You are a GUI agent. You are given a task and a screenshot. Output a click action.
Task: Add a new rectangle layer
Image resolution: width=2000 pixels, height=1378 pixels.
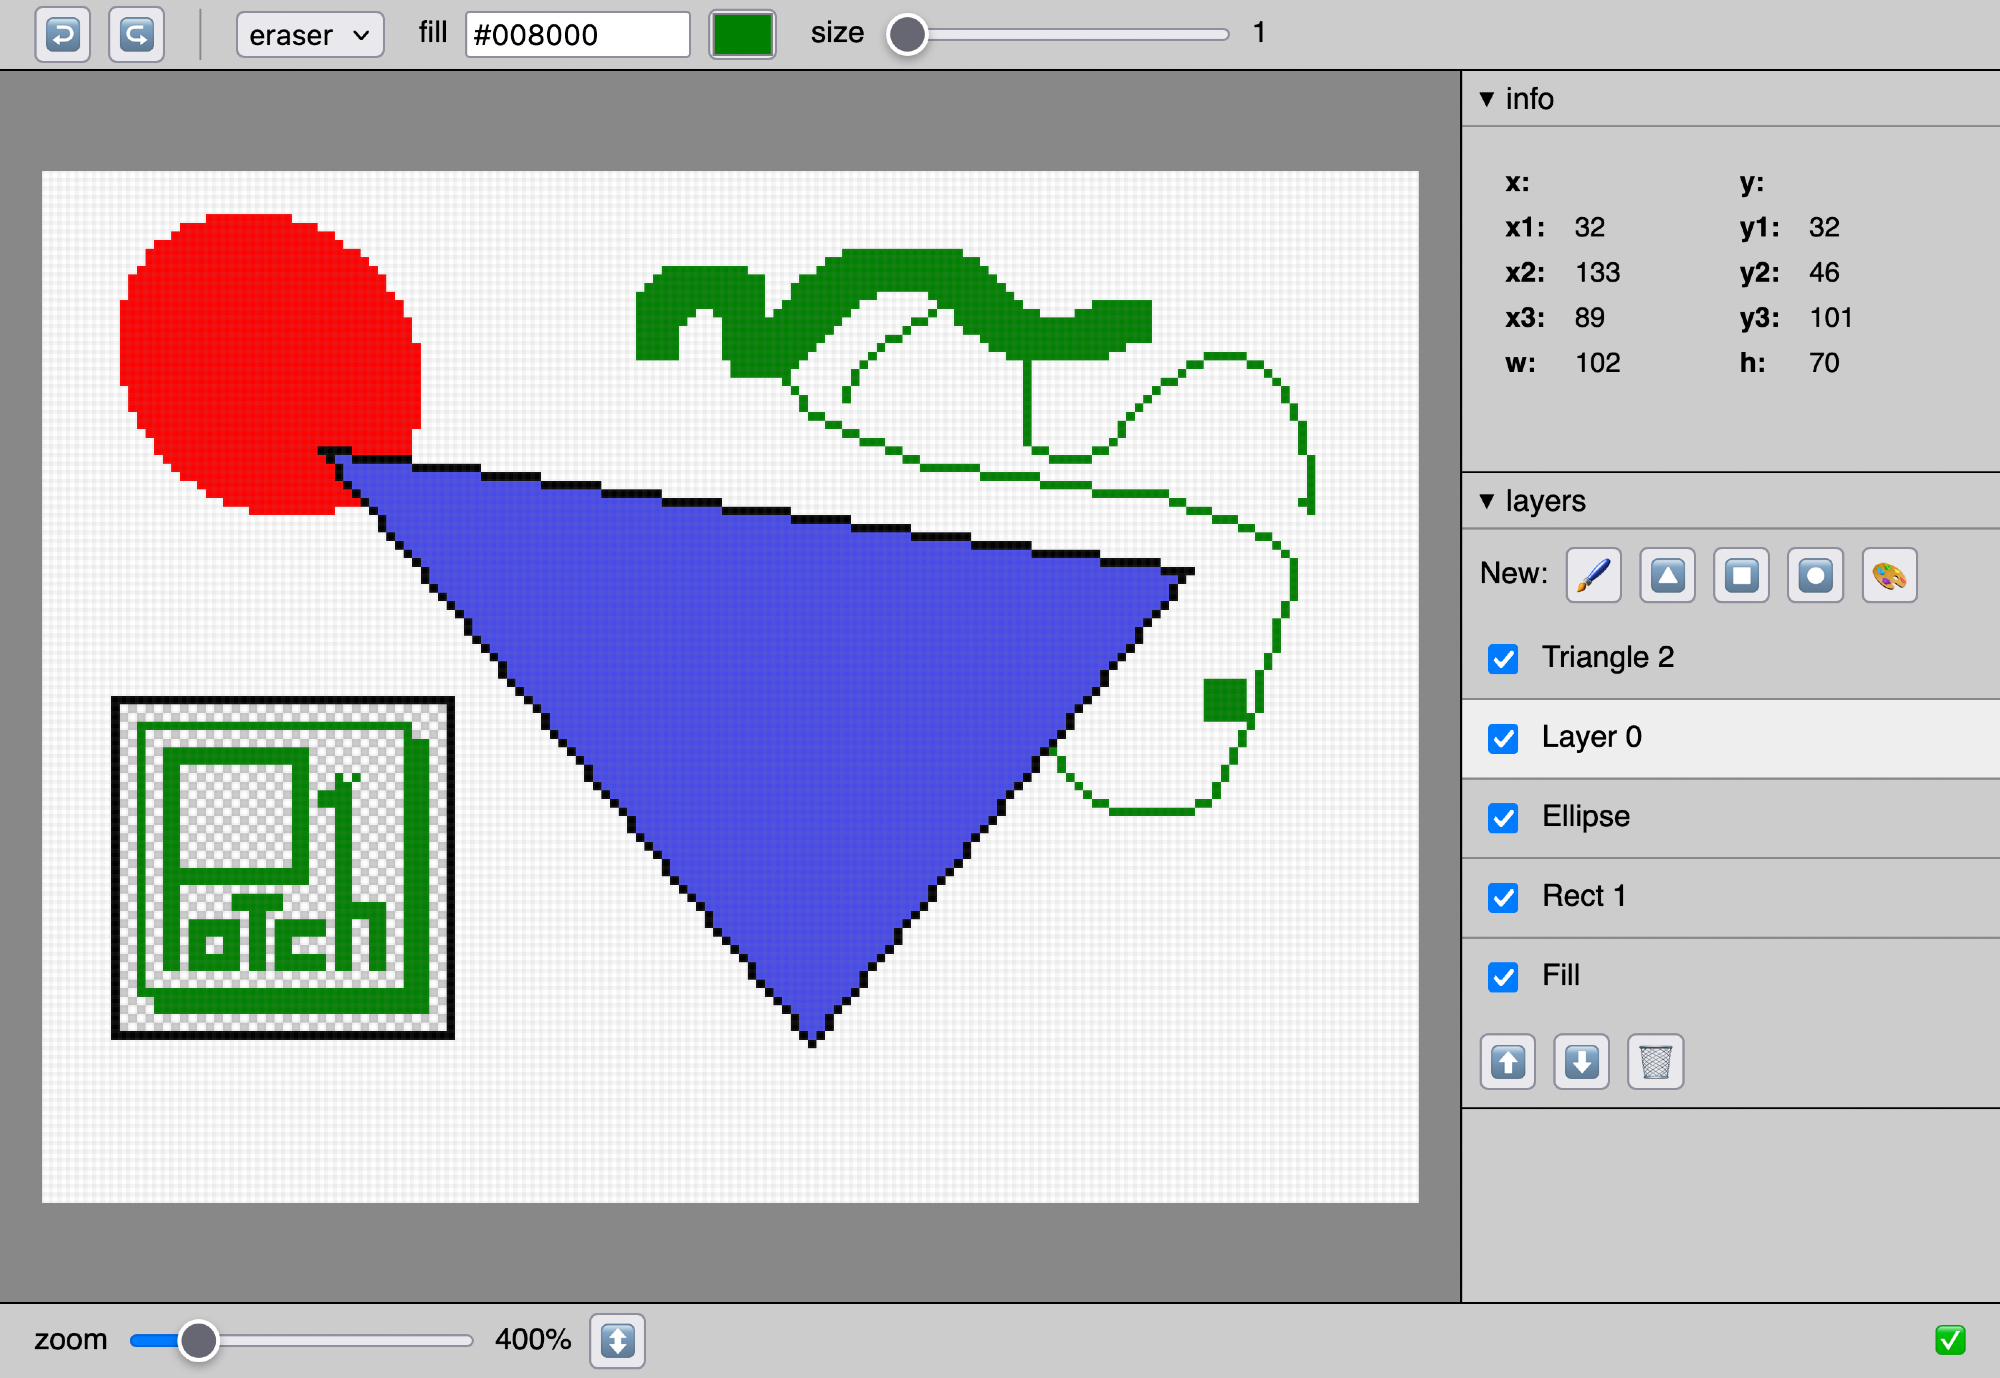coord(1741,575)
